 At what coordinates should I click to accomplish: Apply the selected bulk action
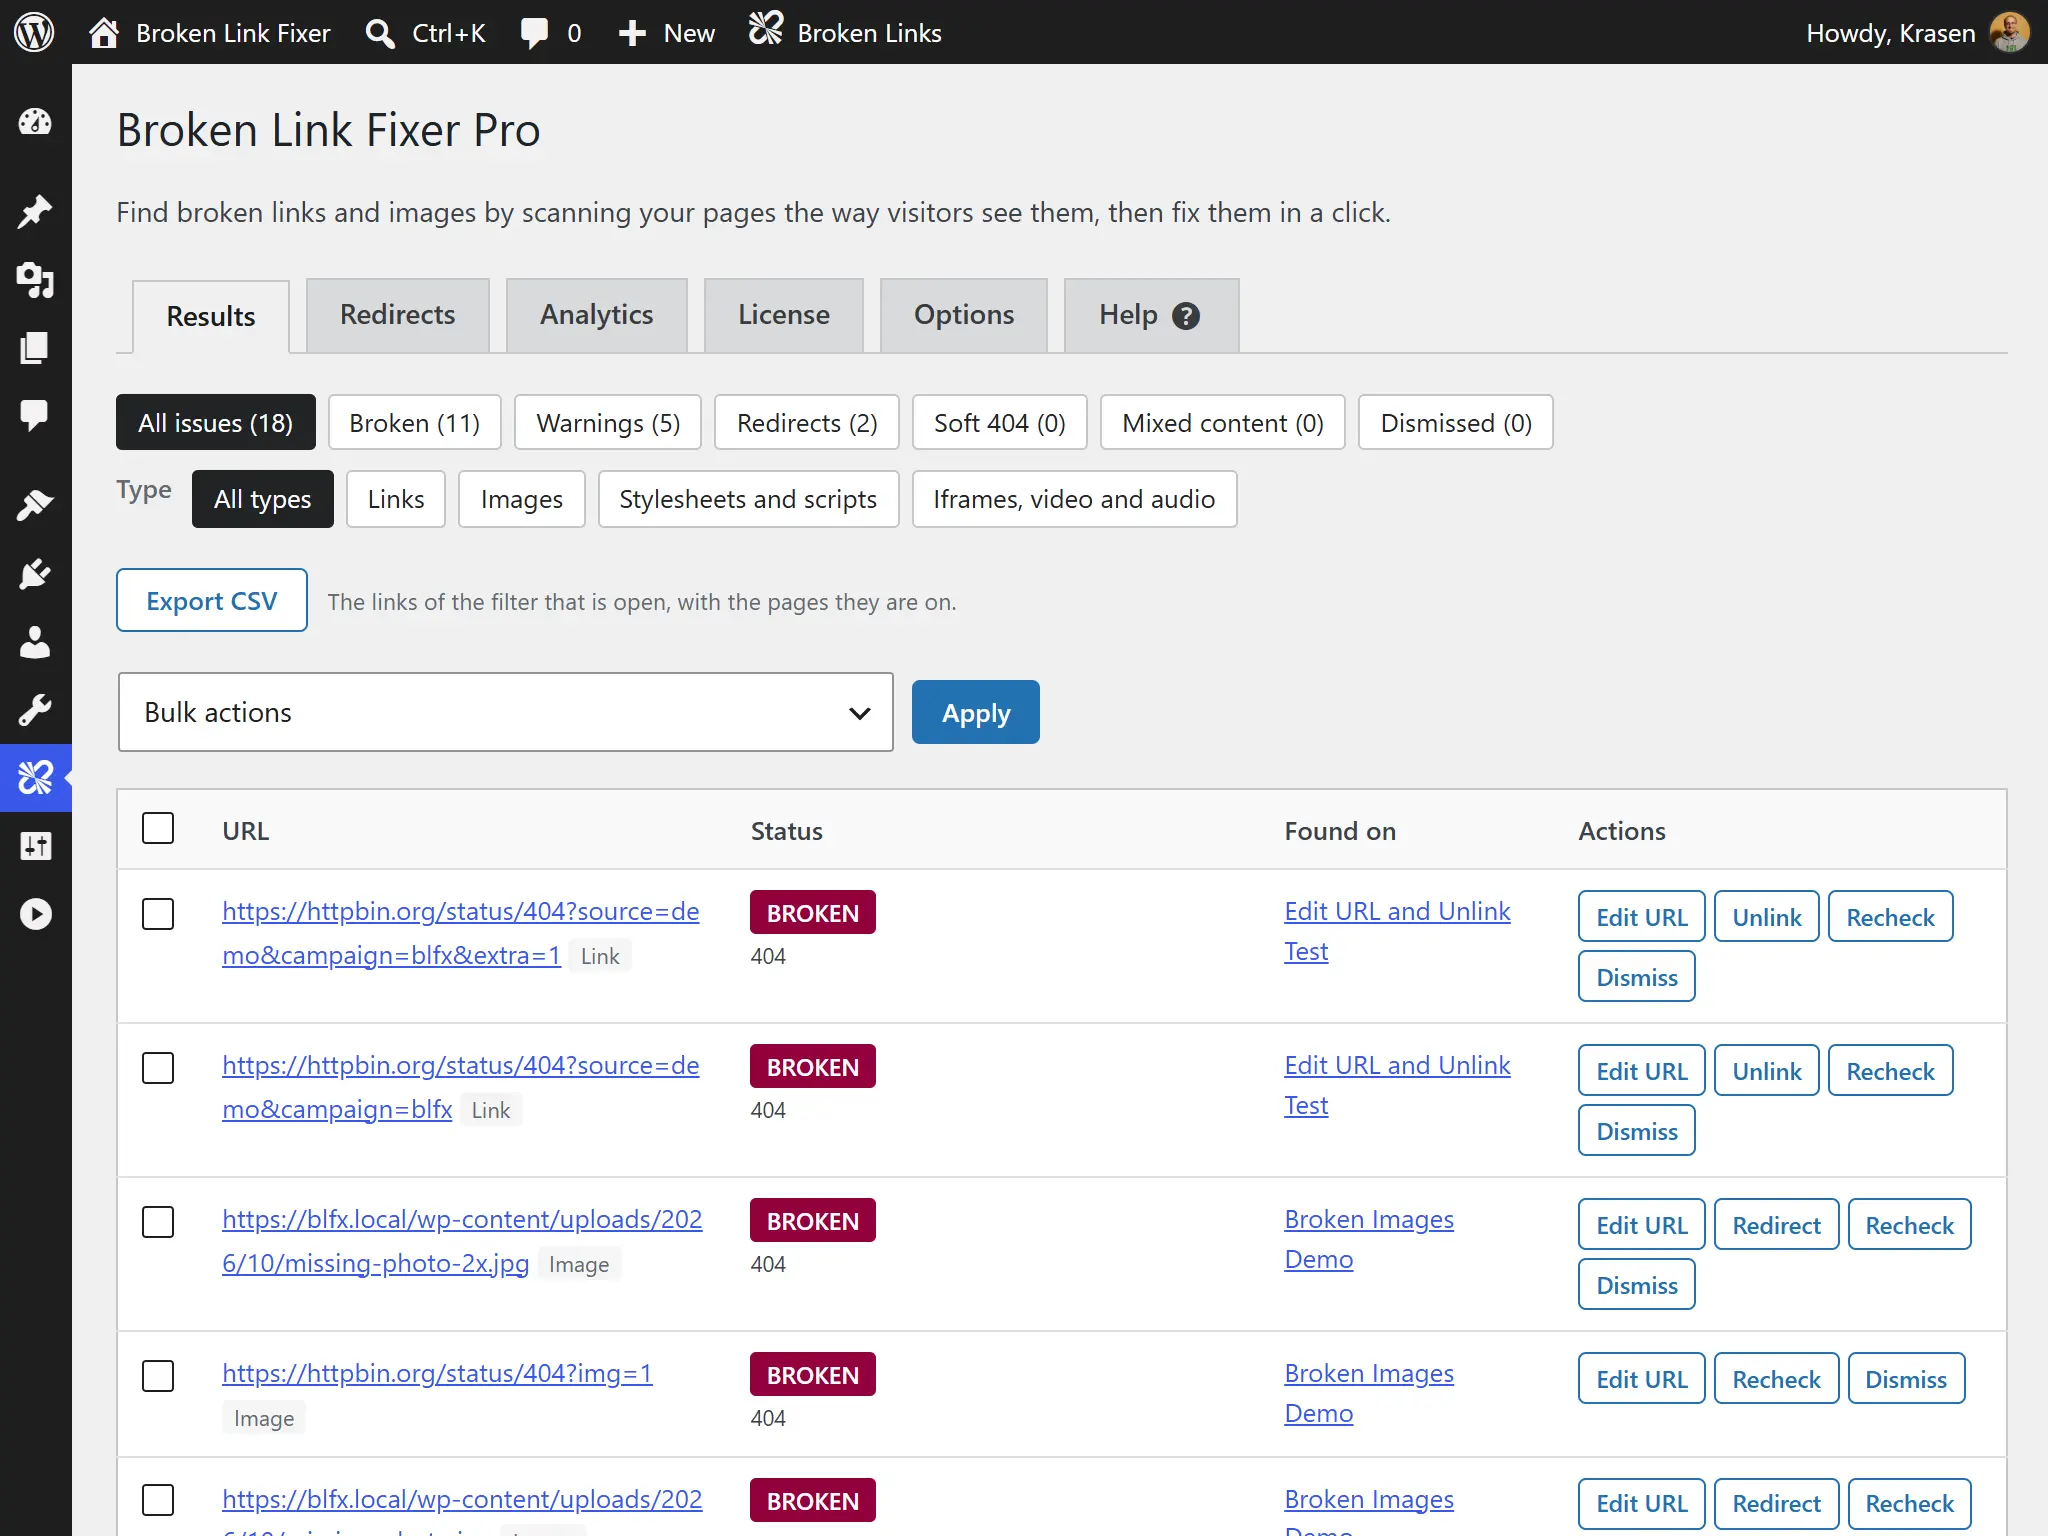[976, 713]
